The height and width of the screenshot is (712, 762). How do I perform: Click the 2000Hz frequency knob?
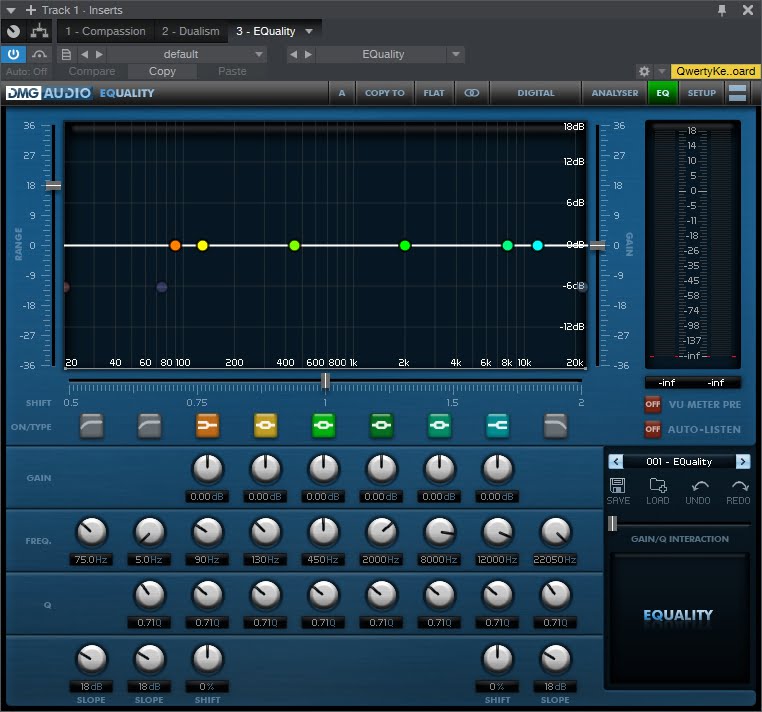381,532
